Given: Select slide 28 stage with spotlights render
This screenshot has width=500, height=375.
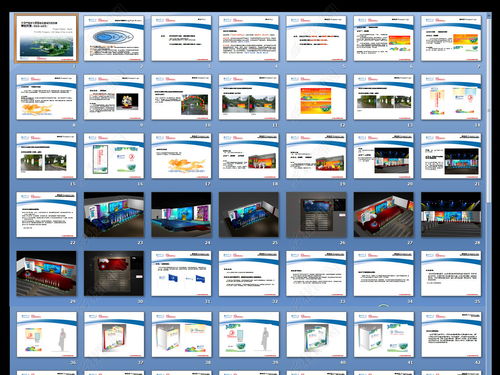Looking at the screenshot, I should pos(451,215).
